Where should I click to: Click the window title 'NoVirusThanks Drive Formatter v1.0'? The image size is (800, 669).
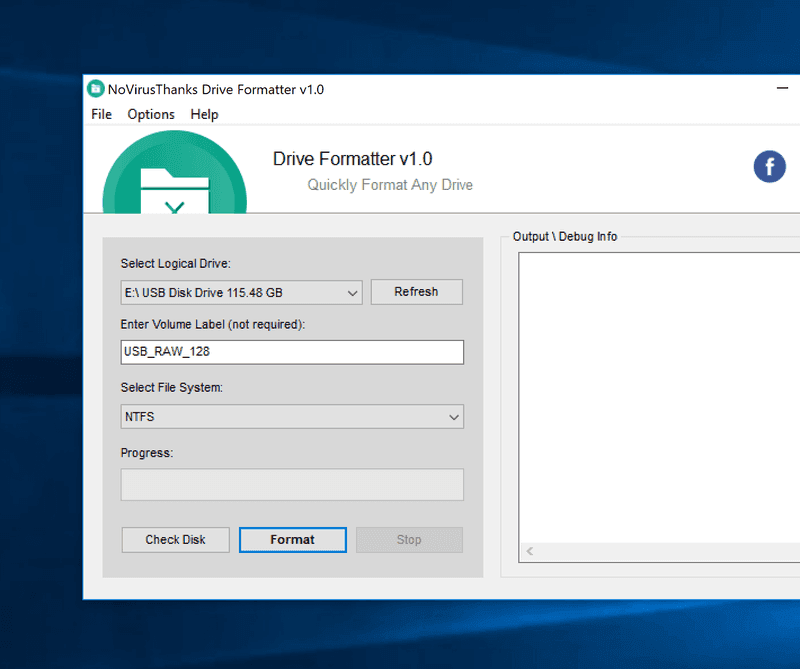tap(216, 89)
